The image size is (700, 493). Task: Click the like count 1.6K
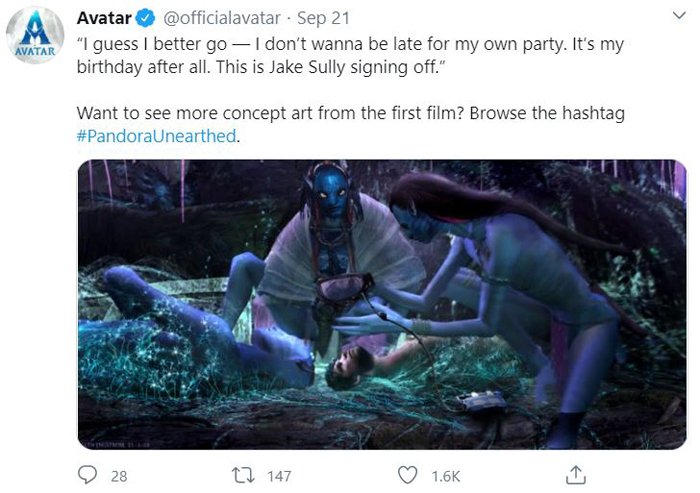click(445, 476)
